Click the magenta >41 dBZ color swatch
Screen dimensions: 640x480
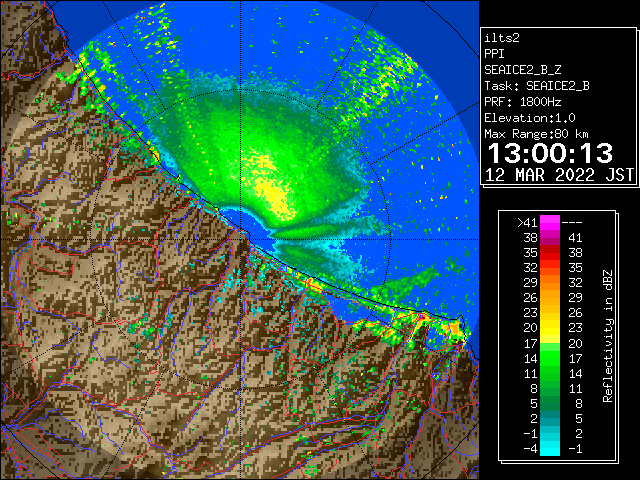(550, 223)
